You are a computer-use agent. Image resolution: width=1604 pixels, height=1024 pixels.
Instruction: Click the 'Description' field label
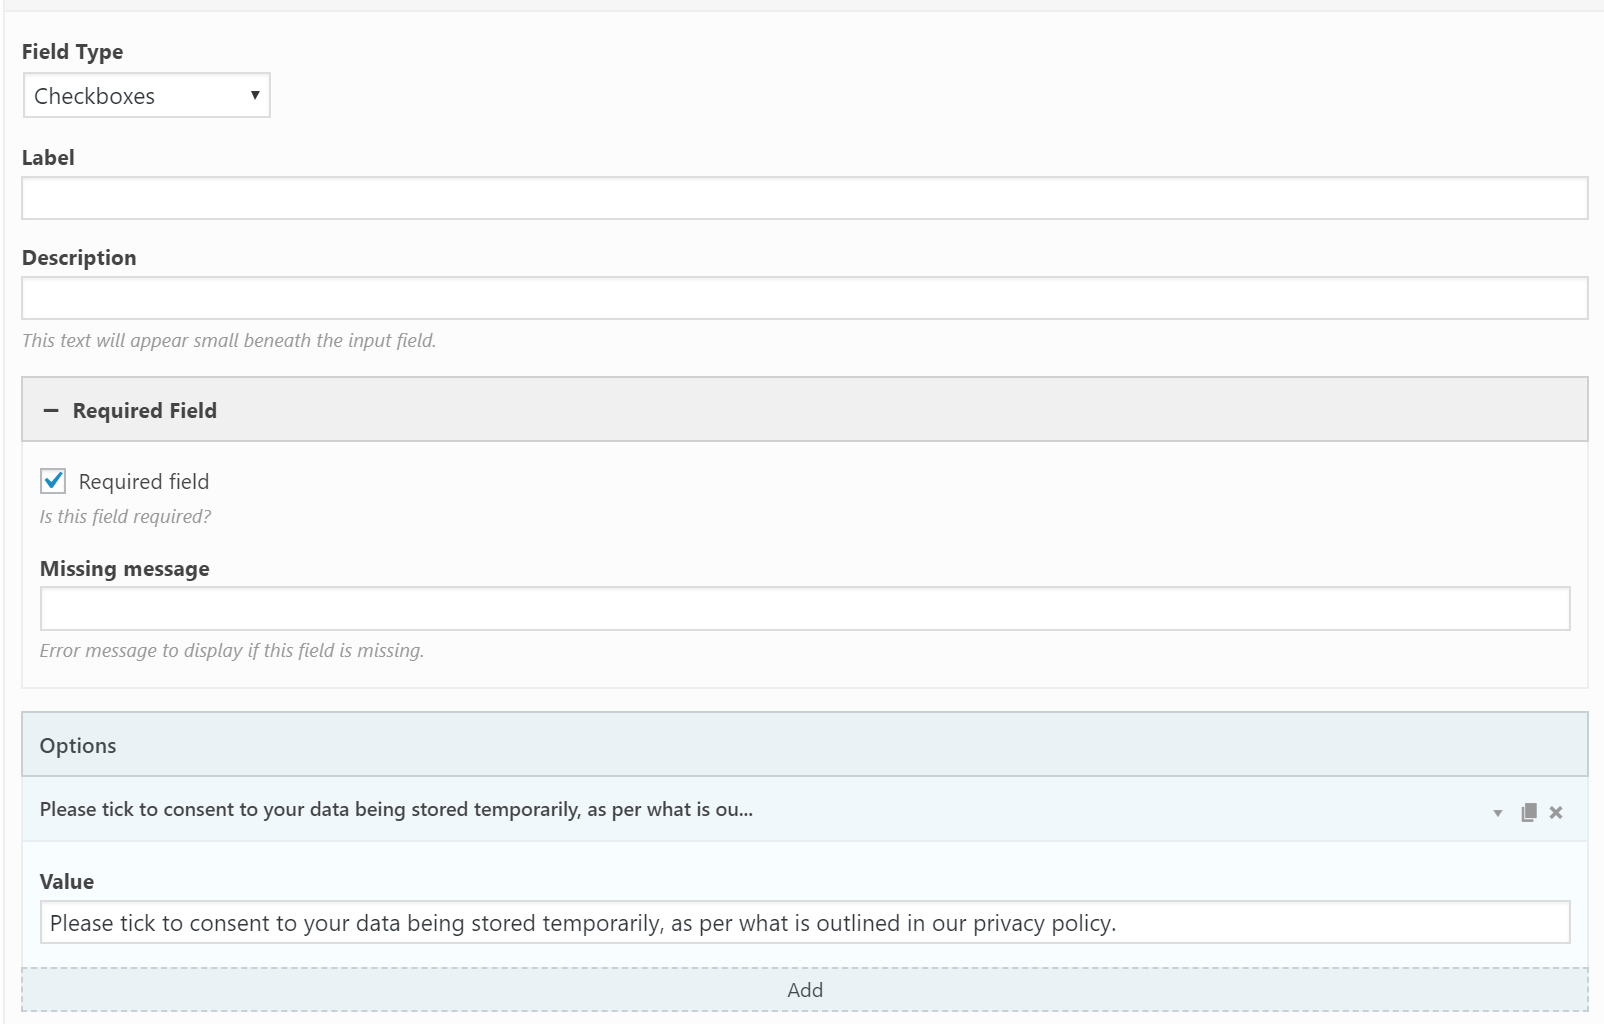click(79, 258)
